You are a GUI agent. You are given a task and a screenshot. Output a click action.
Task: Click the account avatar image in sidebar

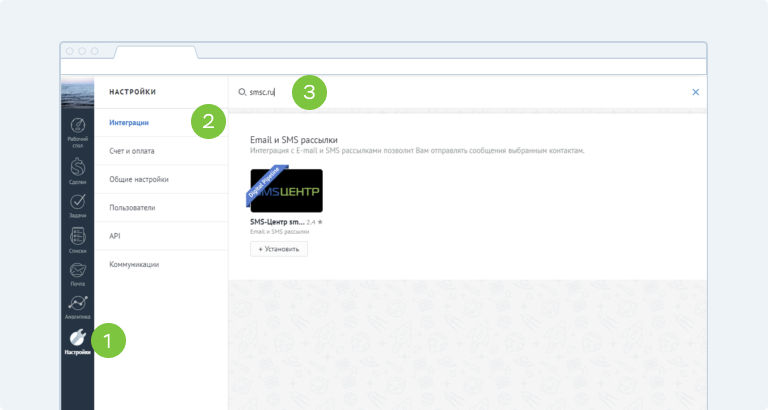point(77,92)
